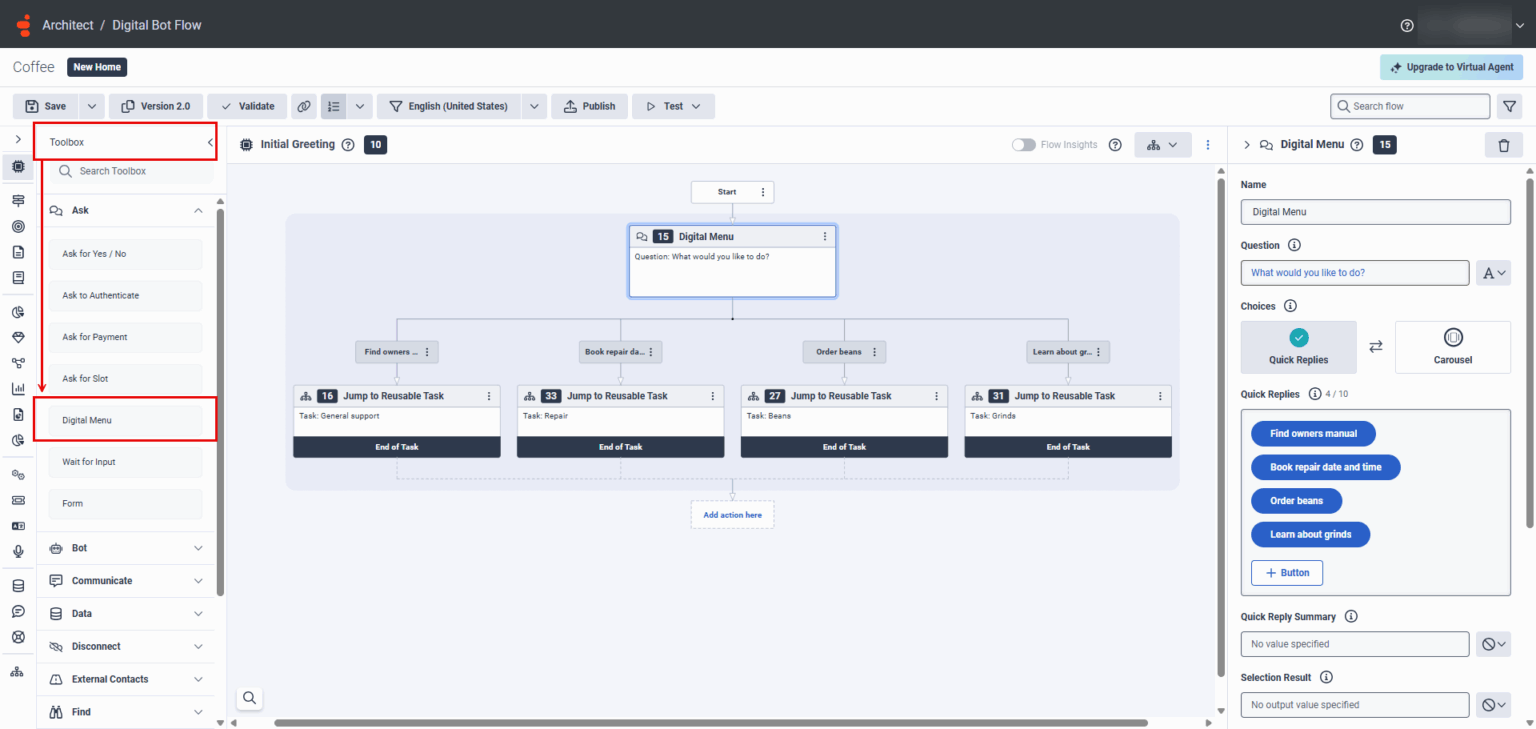Select the Toolbox icon in the left rail

pos(17,167)
